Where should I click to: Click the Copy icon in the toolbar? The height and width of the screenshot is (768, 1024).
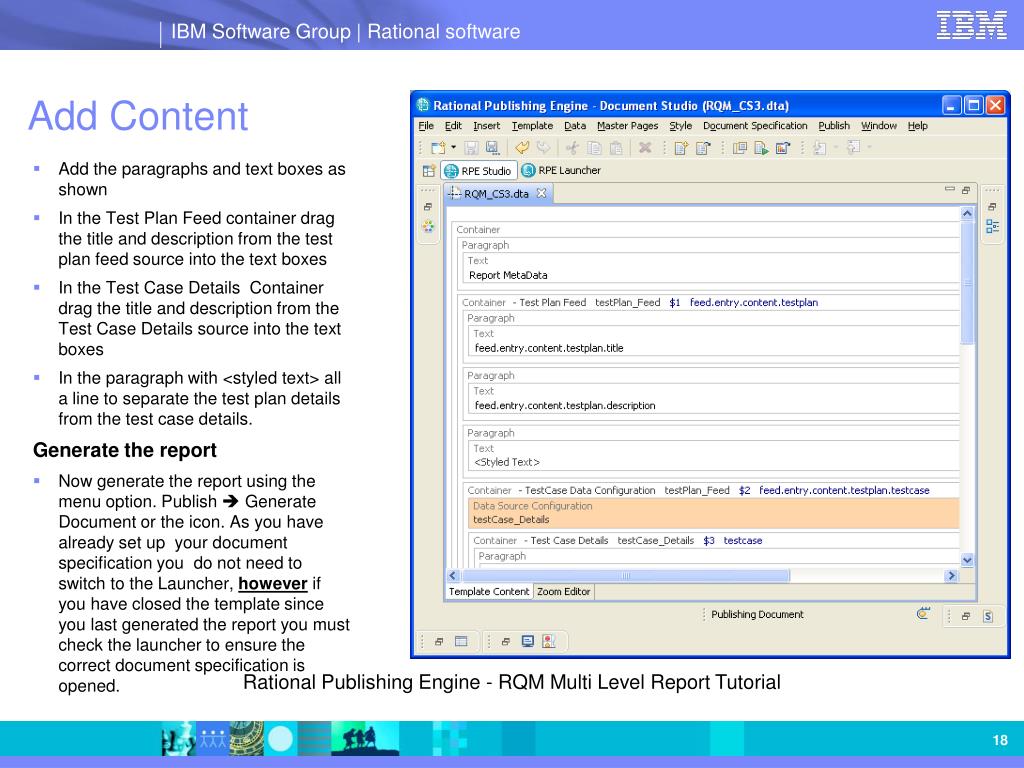click(594, 148)
